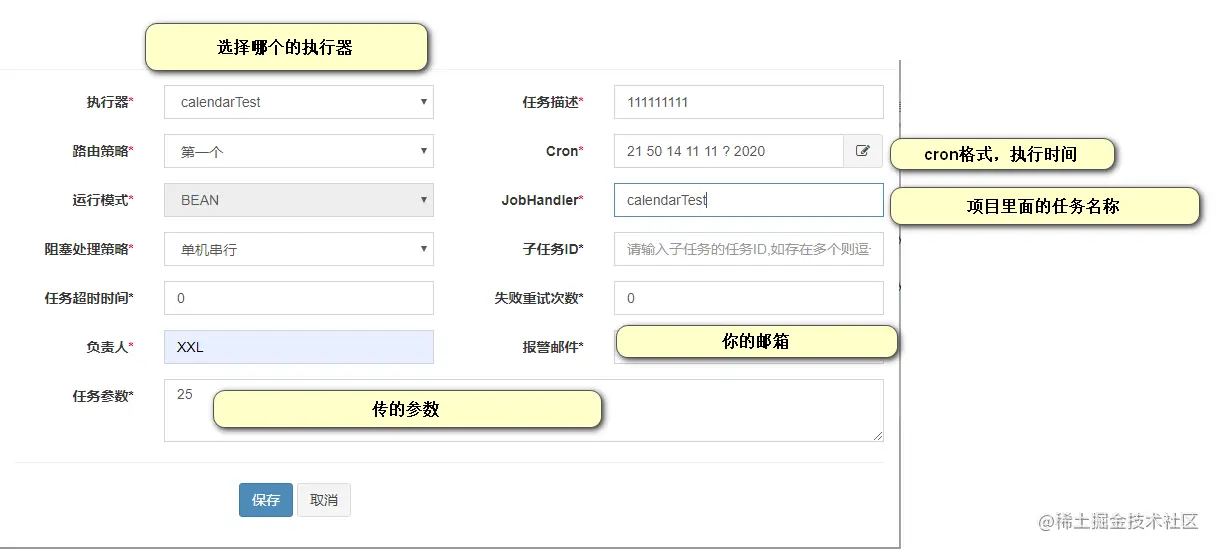Click the 取消 button
Viewport: 1216px width, 549px height.
[x=324, y=500]
